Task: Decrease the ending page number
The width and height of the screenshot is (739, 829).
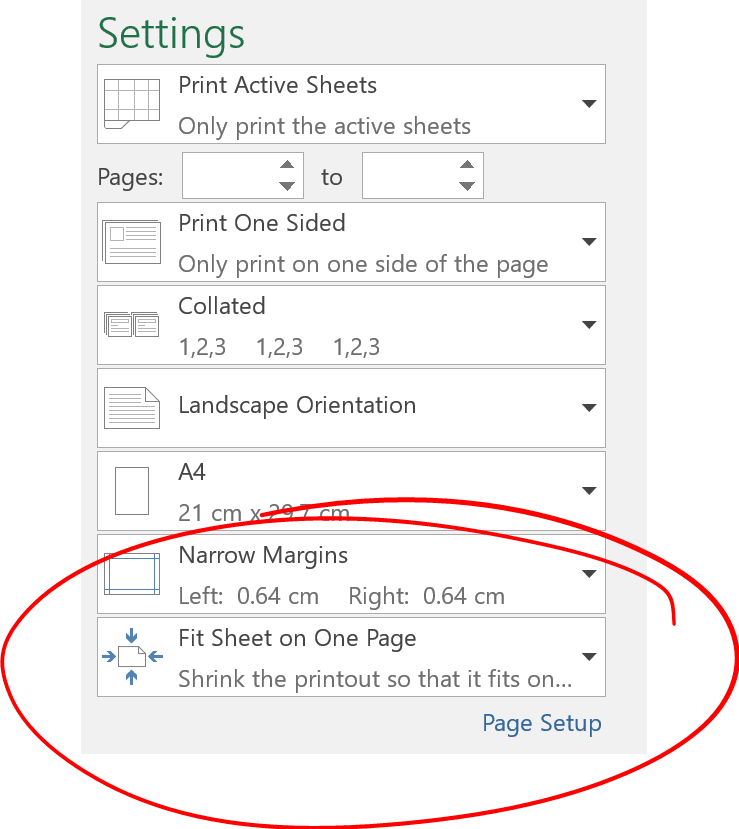Action: [467, 186]
